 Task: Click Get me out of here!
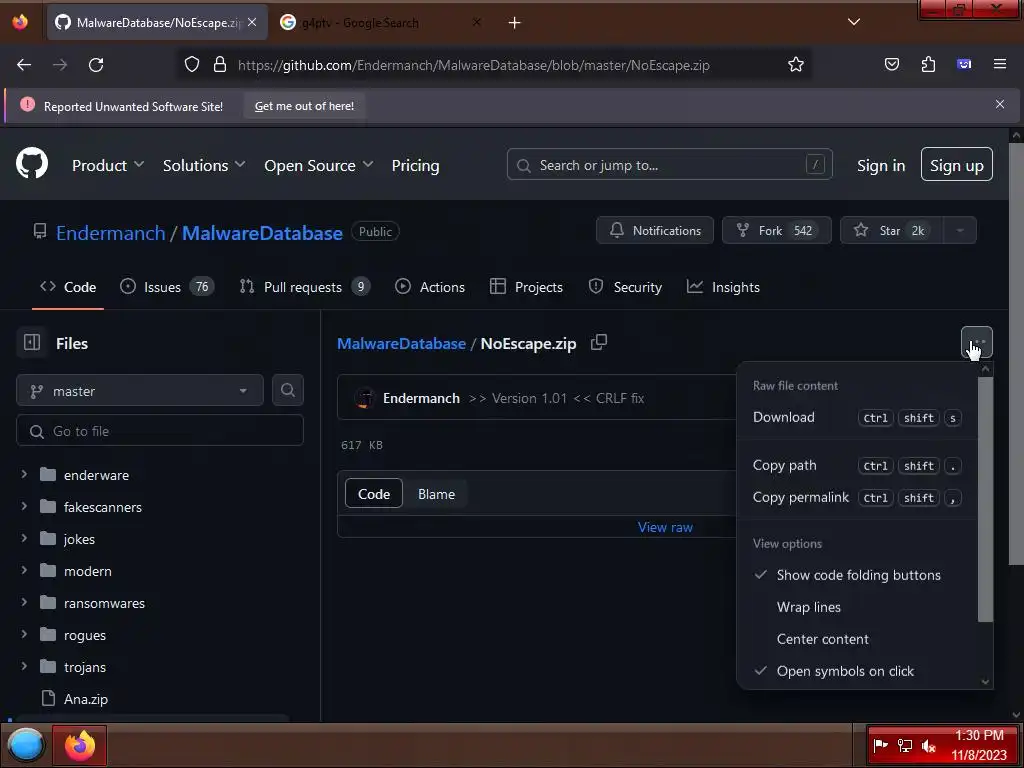pos(304,106)
